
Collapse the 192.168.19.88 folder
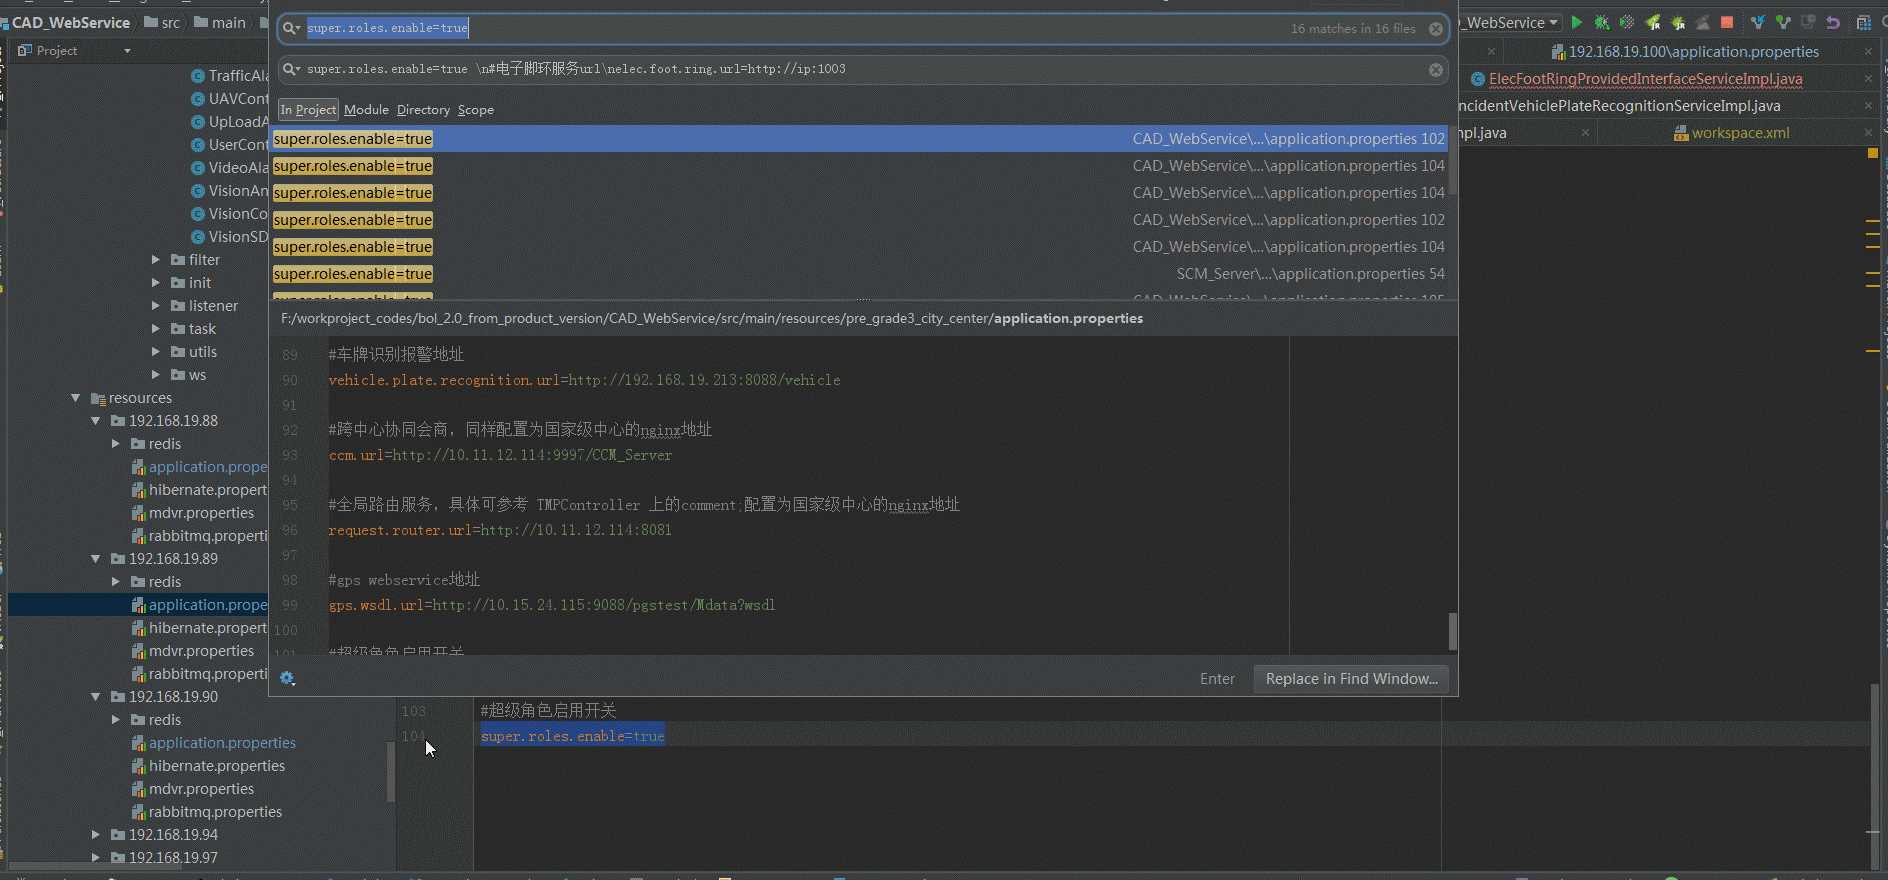coord(95,421)
